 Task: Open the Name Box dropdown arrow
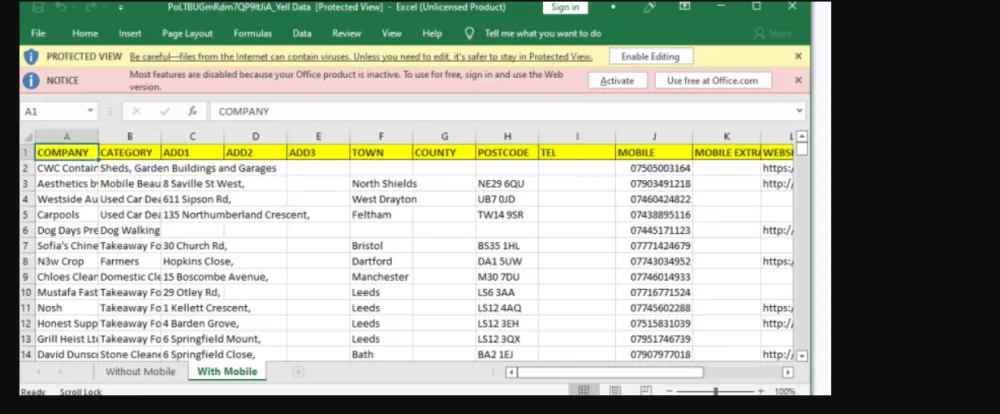point(91,112)
